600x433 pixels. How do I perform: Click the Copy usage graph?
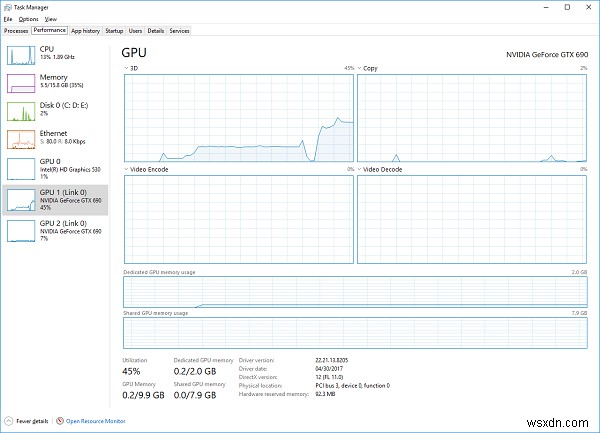coord(472,118)
